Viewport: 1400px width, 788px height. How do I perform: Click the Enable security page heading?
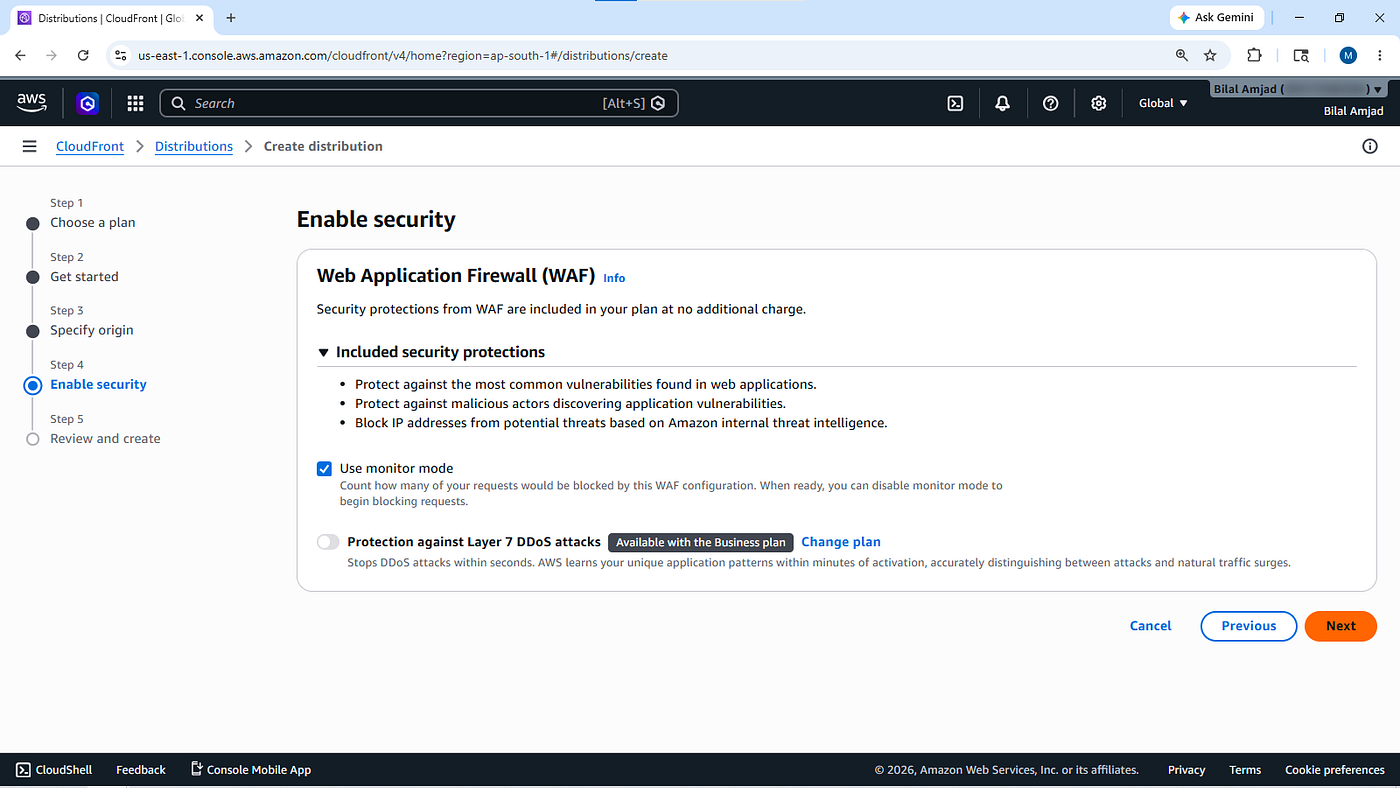[x=376, y=220]
